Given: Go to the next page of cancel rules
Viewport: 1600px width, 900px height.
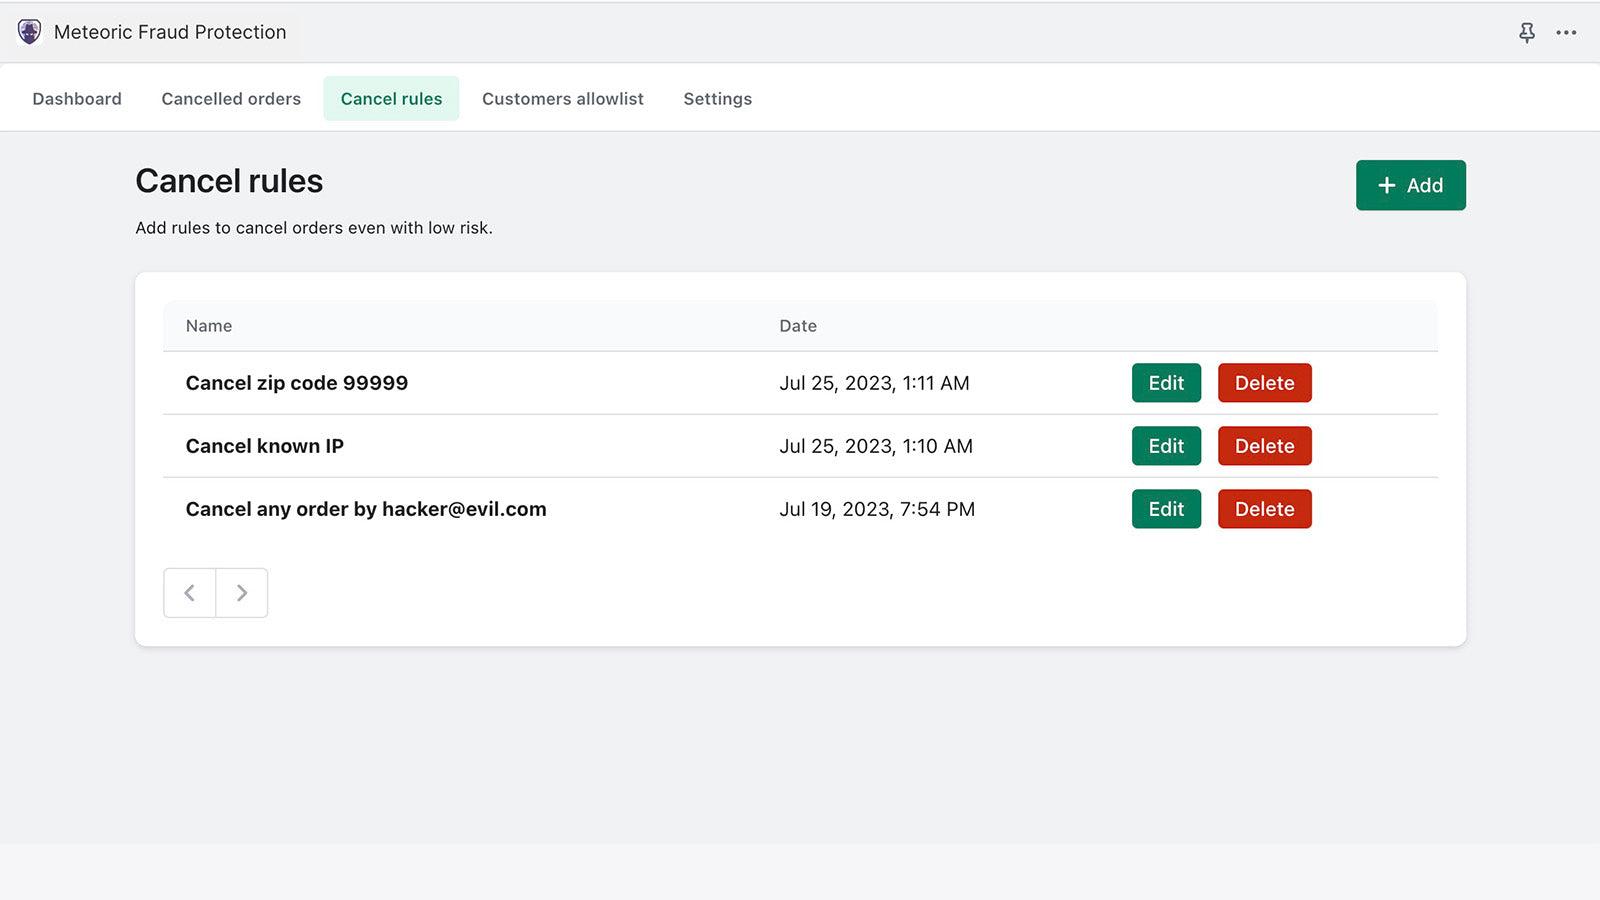Looking at the screenshot, I should pos(241,592).
